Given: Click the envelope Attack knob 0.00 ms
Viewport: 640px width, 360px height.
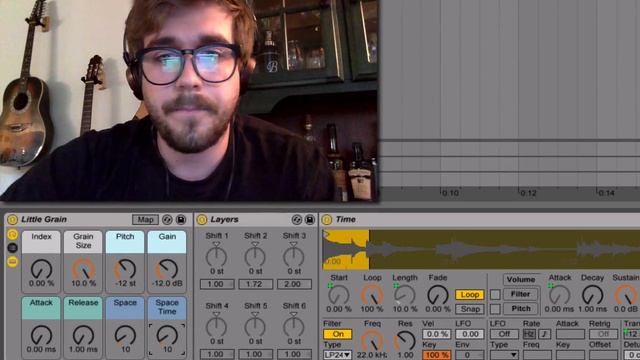Looking at the screenshot, I should (x=560, y=295).
